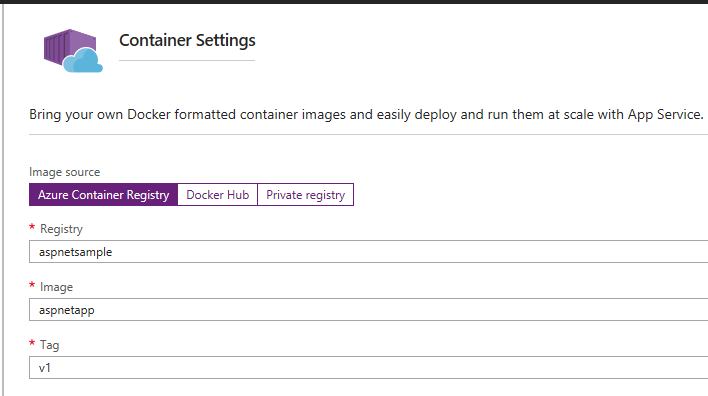Click the Registry field label
Screen dimensions: 708x396
pyautogui.click(x=61, y=229)
